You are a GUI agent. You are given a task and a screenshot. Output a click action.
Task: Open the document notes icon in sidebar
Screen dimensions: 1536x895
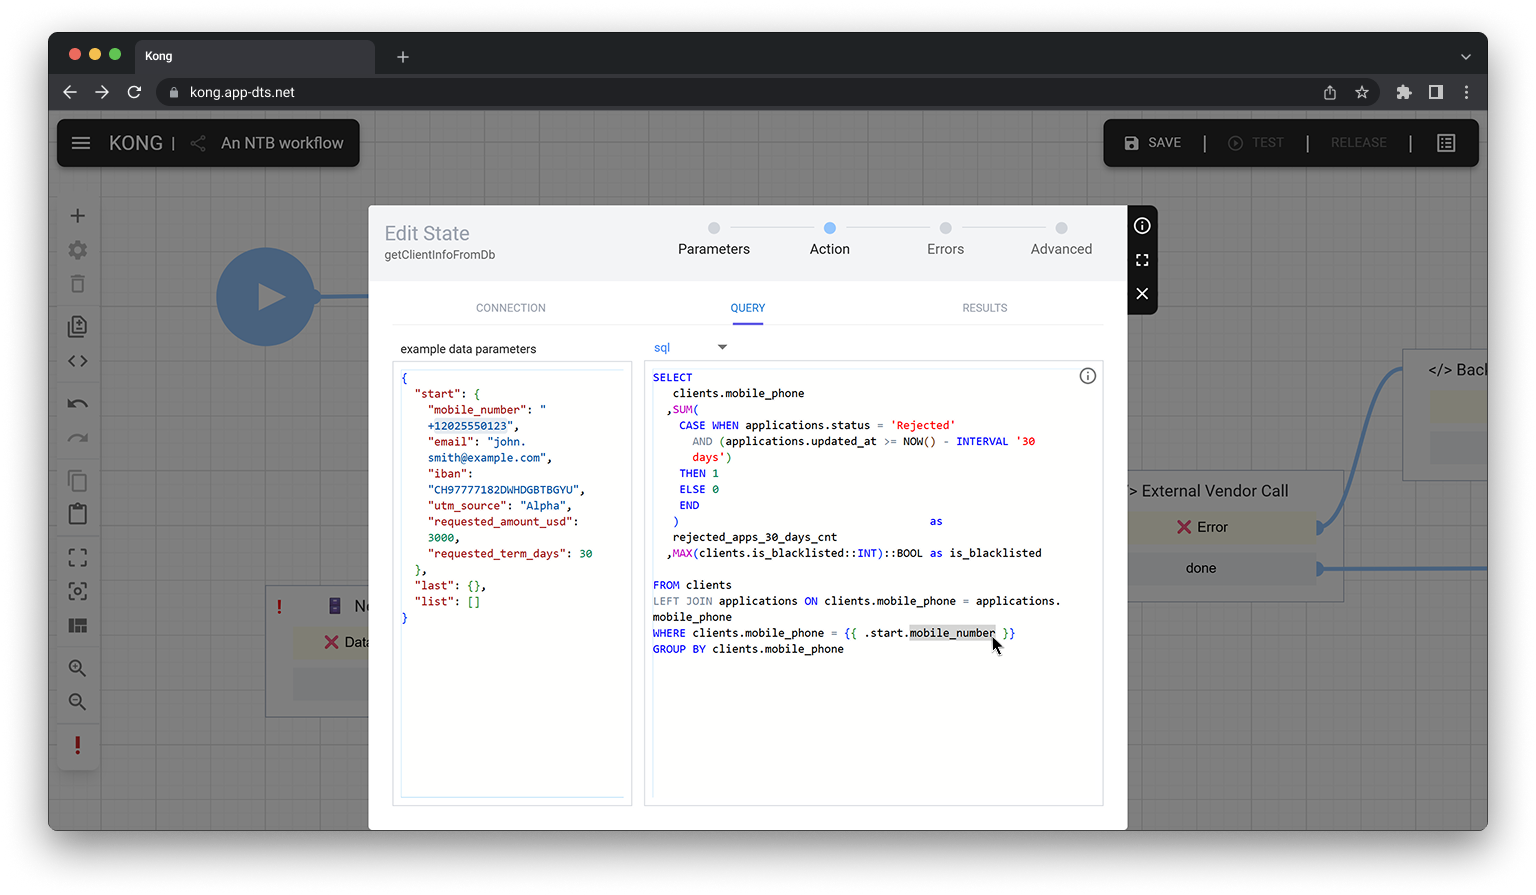pos(77,326)
